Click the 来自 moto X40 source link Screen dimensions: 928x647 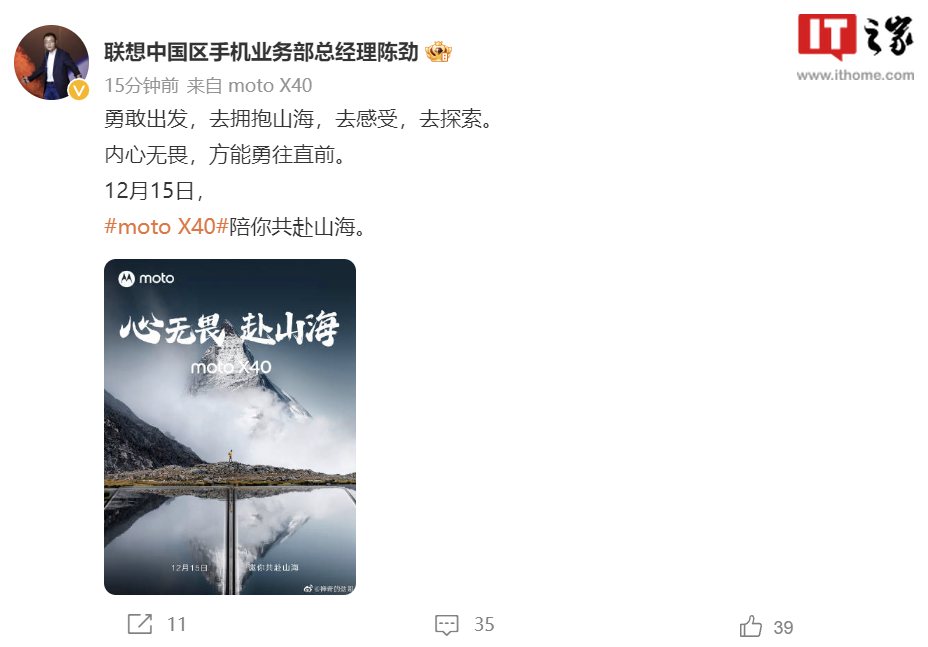click(x=249, y=85)
